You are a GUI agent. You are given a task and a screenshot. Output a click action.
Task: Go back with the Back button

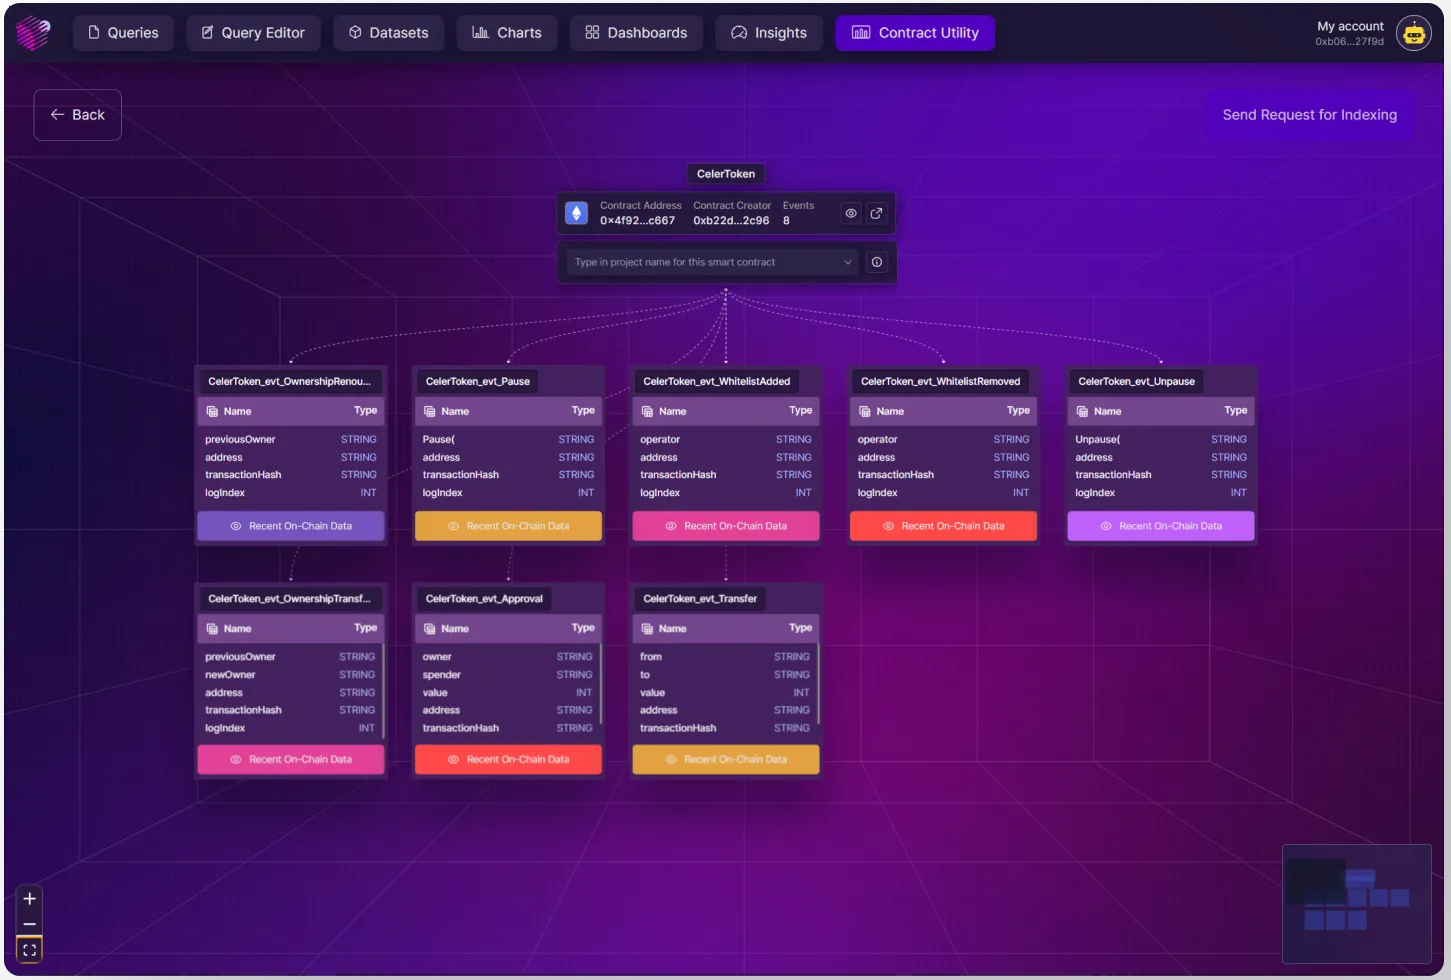pyautogui.click(x=78, y=115)
